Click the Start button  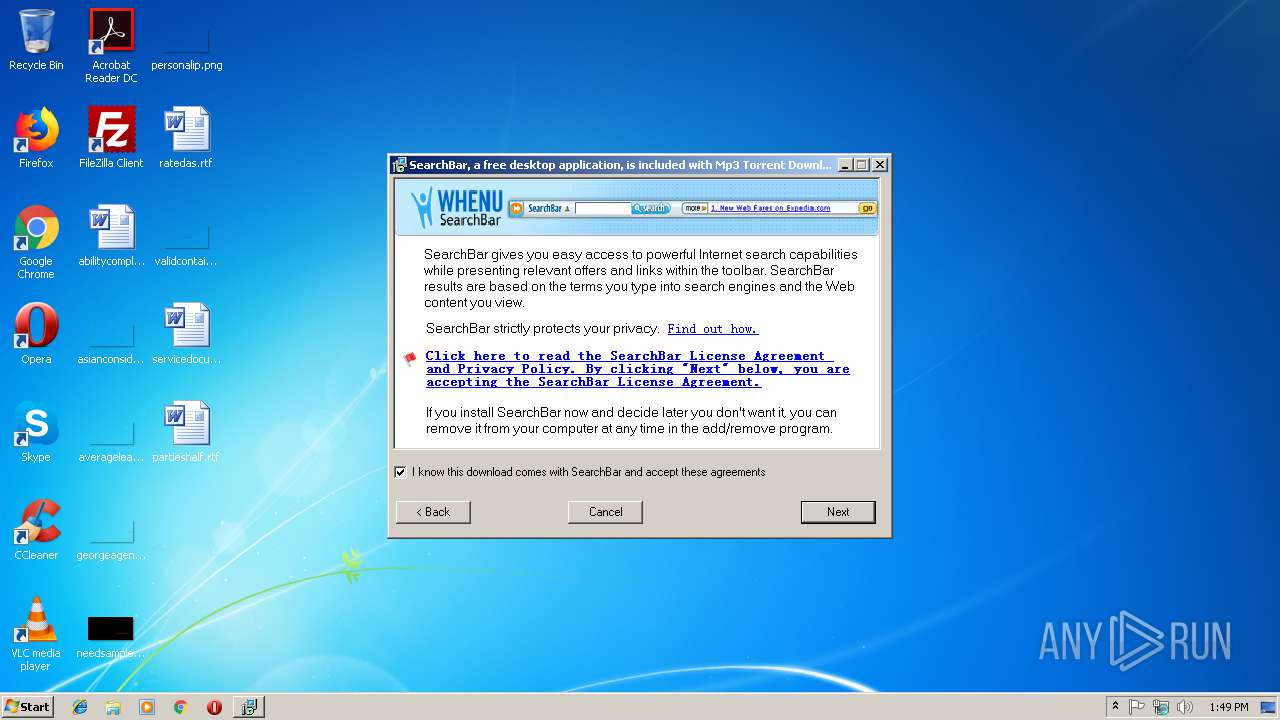[28, 707]
